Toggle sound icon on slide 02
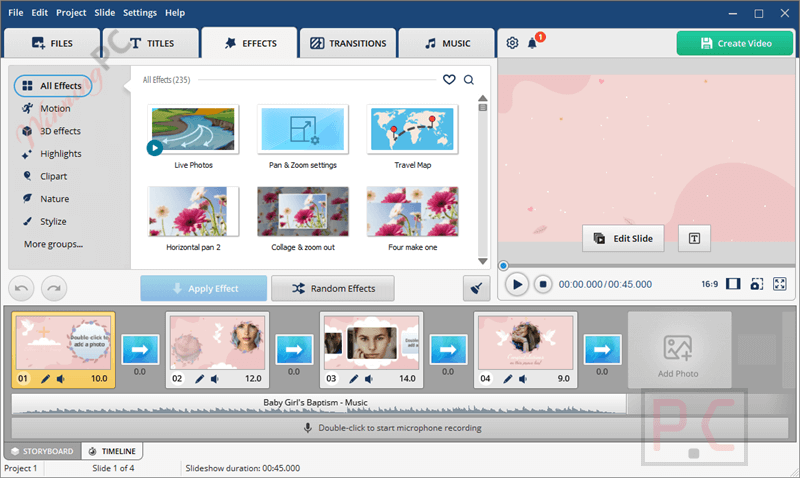Image resolution: width=800 pixels, height=478 pixels. click(215, 379)
